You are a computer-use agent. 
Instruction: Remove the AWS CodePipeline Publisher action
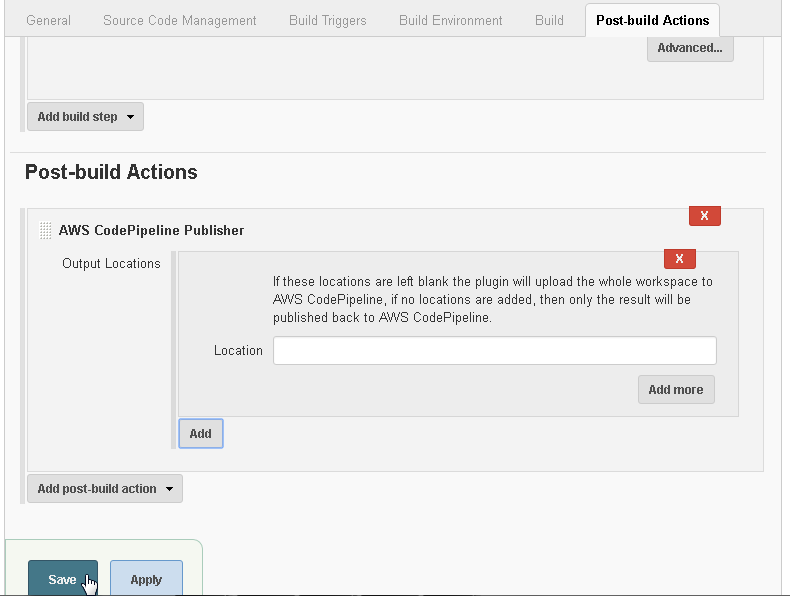[x=704, y=216]
